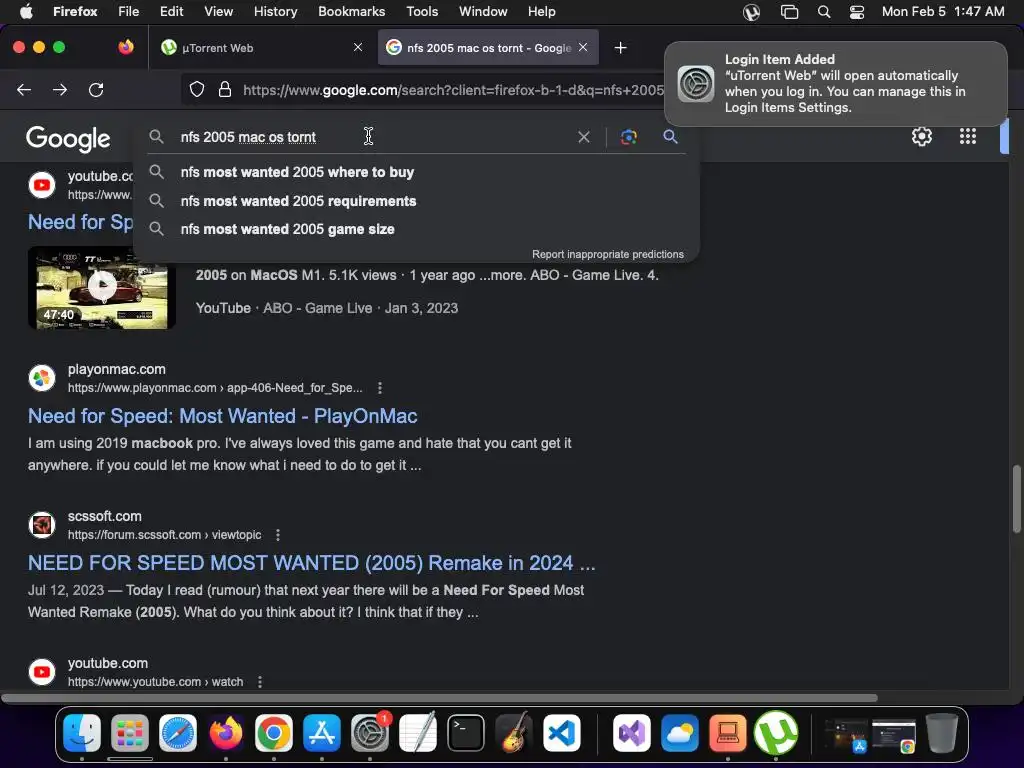Click the horizontal page scrollbar
This screenshot has width=1024, height=768.
click(x=439, y=697)
